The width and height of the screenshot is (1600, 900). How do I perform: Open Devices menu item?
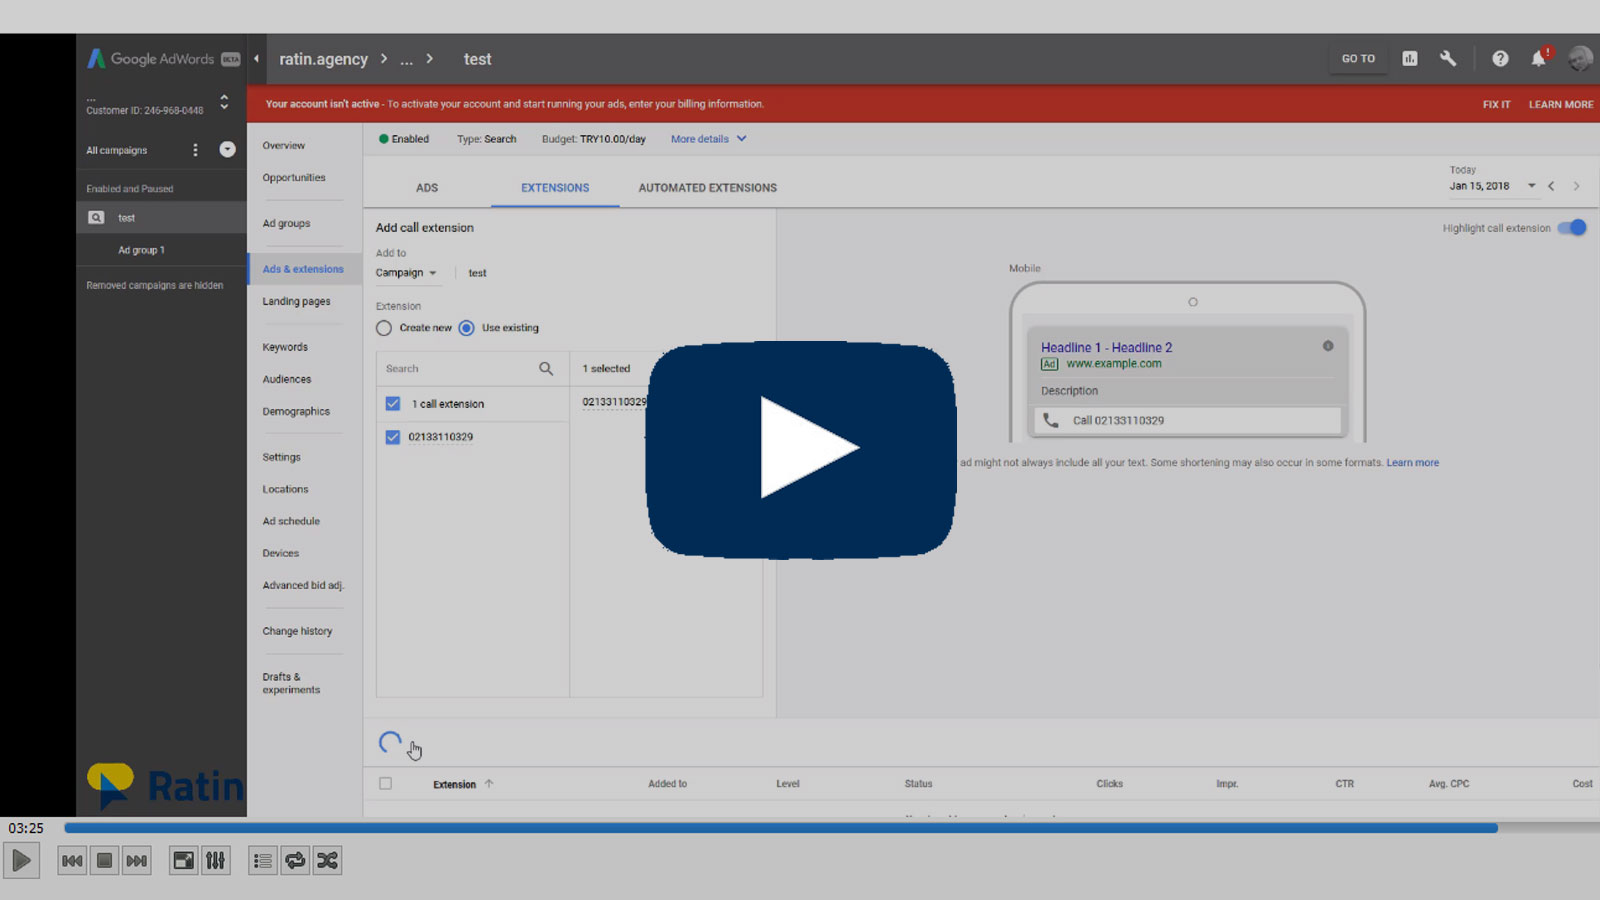coord(280,553)
